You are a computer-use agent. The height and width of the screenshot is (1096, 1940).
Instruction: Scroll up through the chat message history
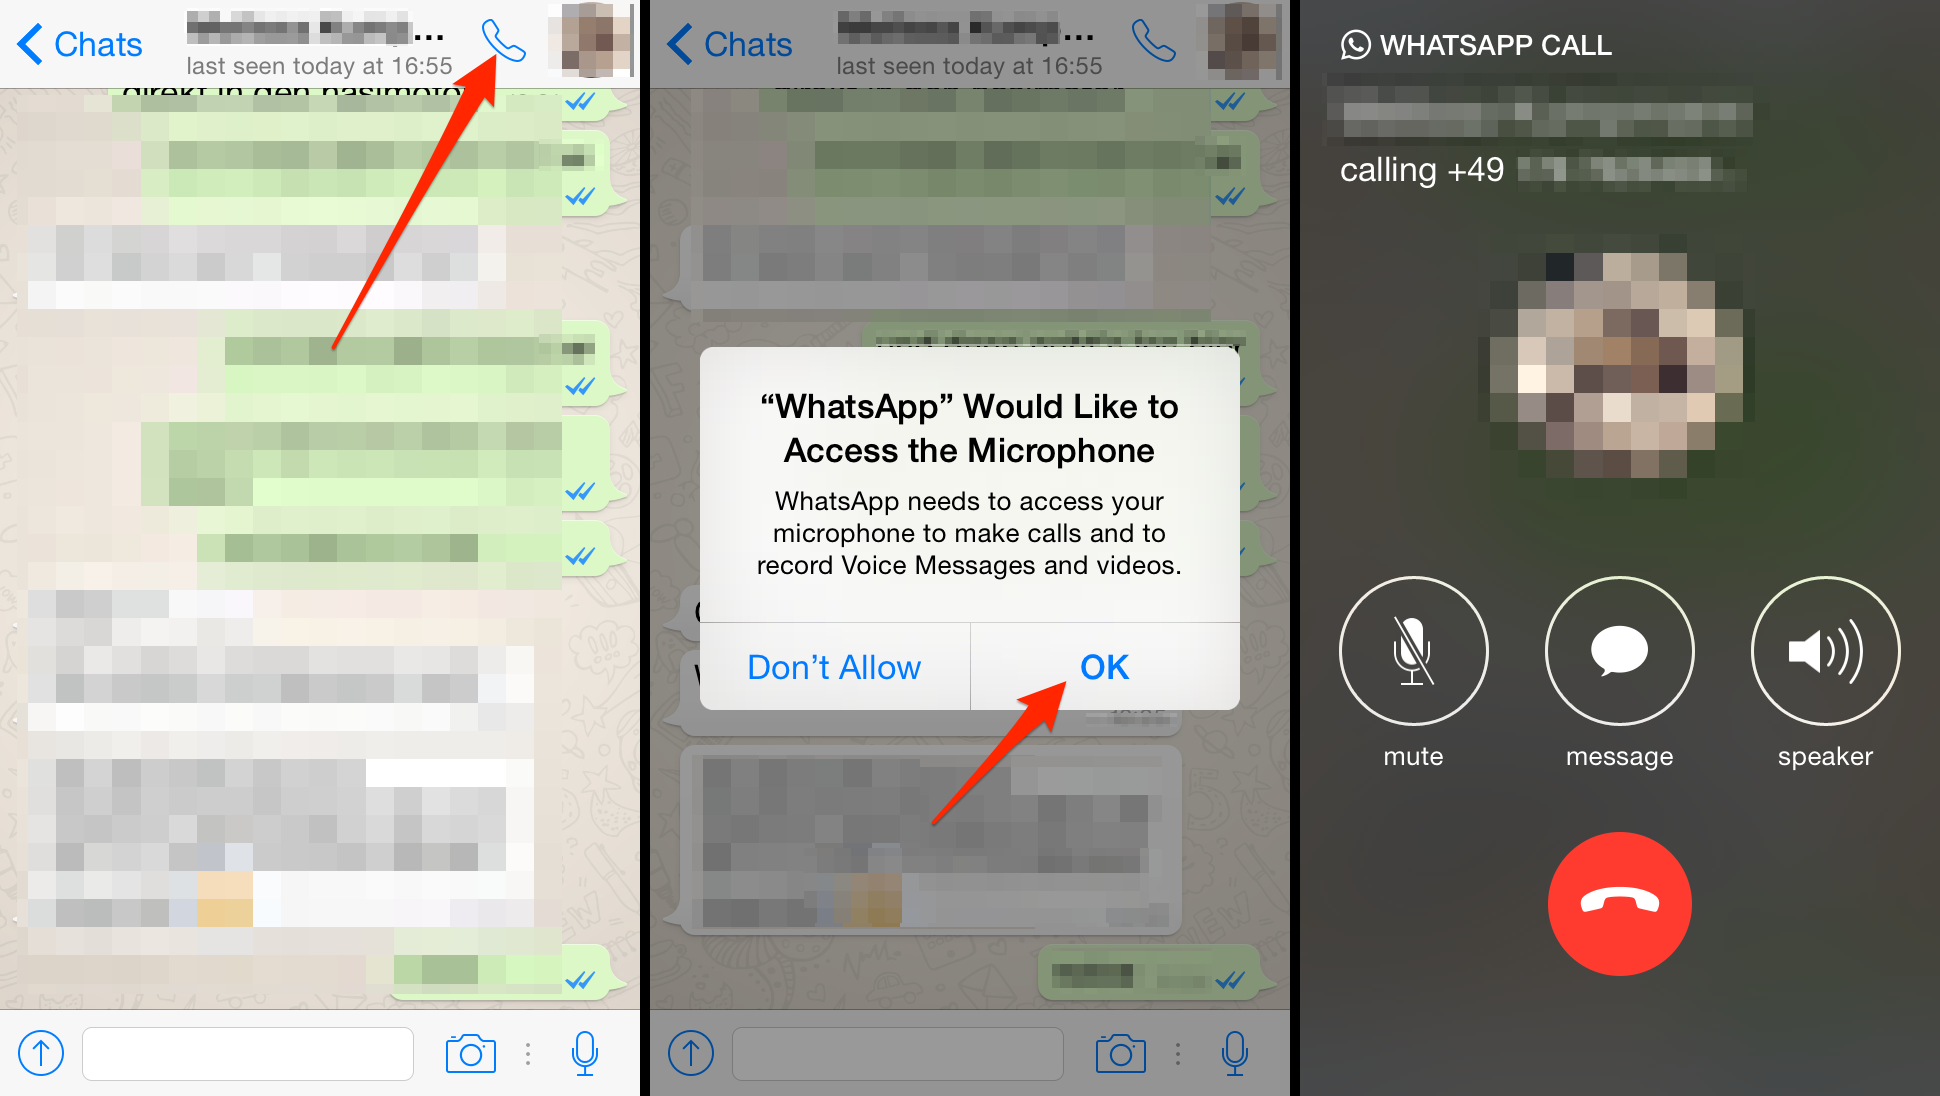point(320,533)
